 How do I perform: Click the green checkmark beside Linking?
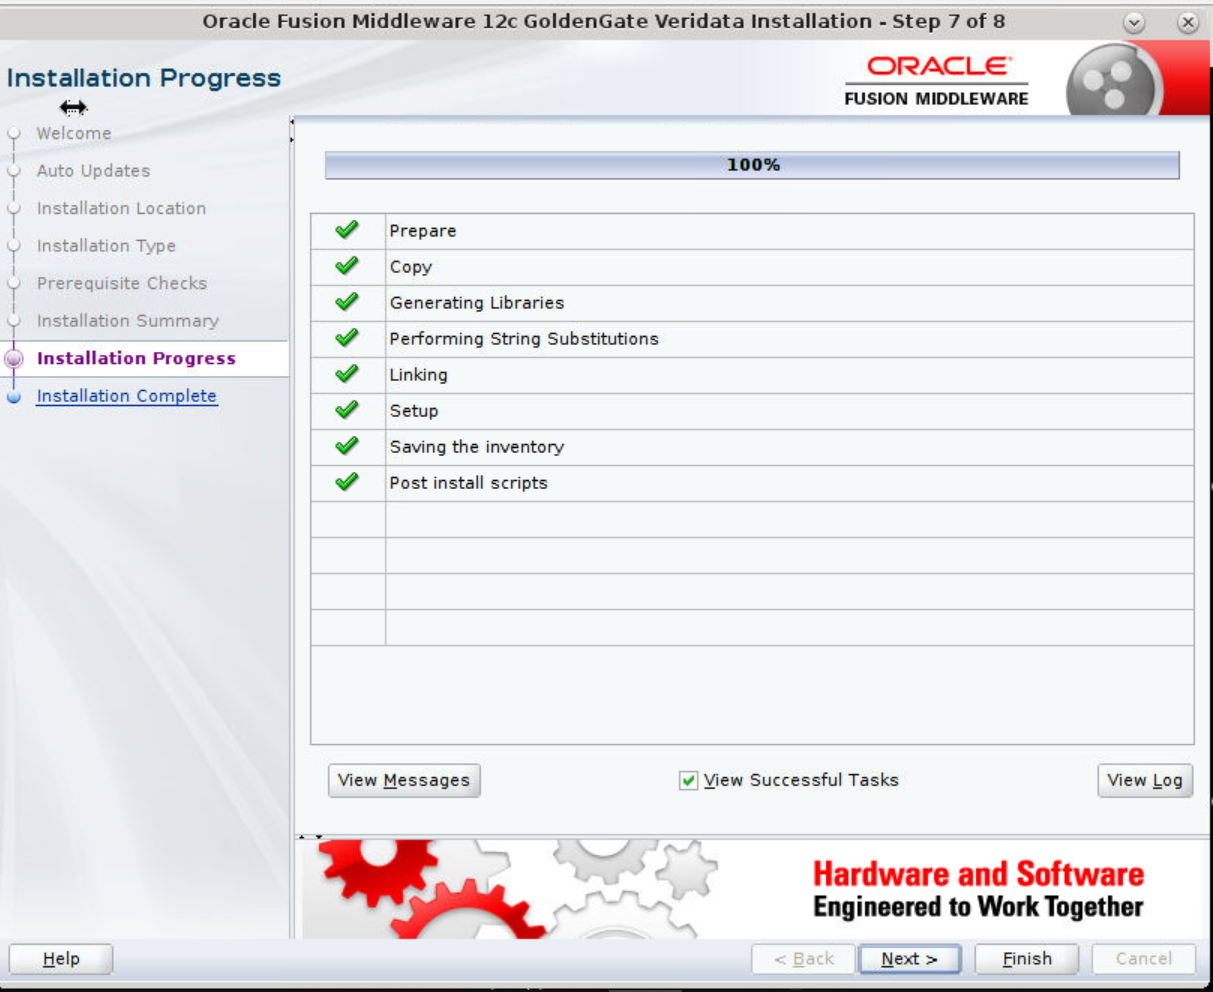(x=347, y=374)
